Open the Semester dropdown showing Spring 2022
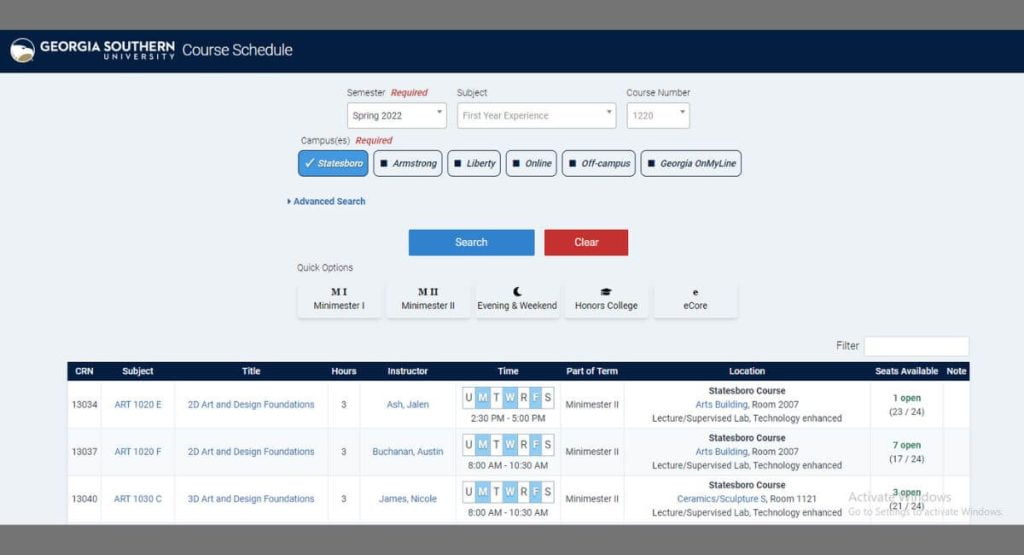1024x555 pixels. 396,116
